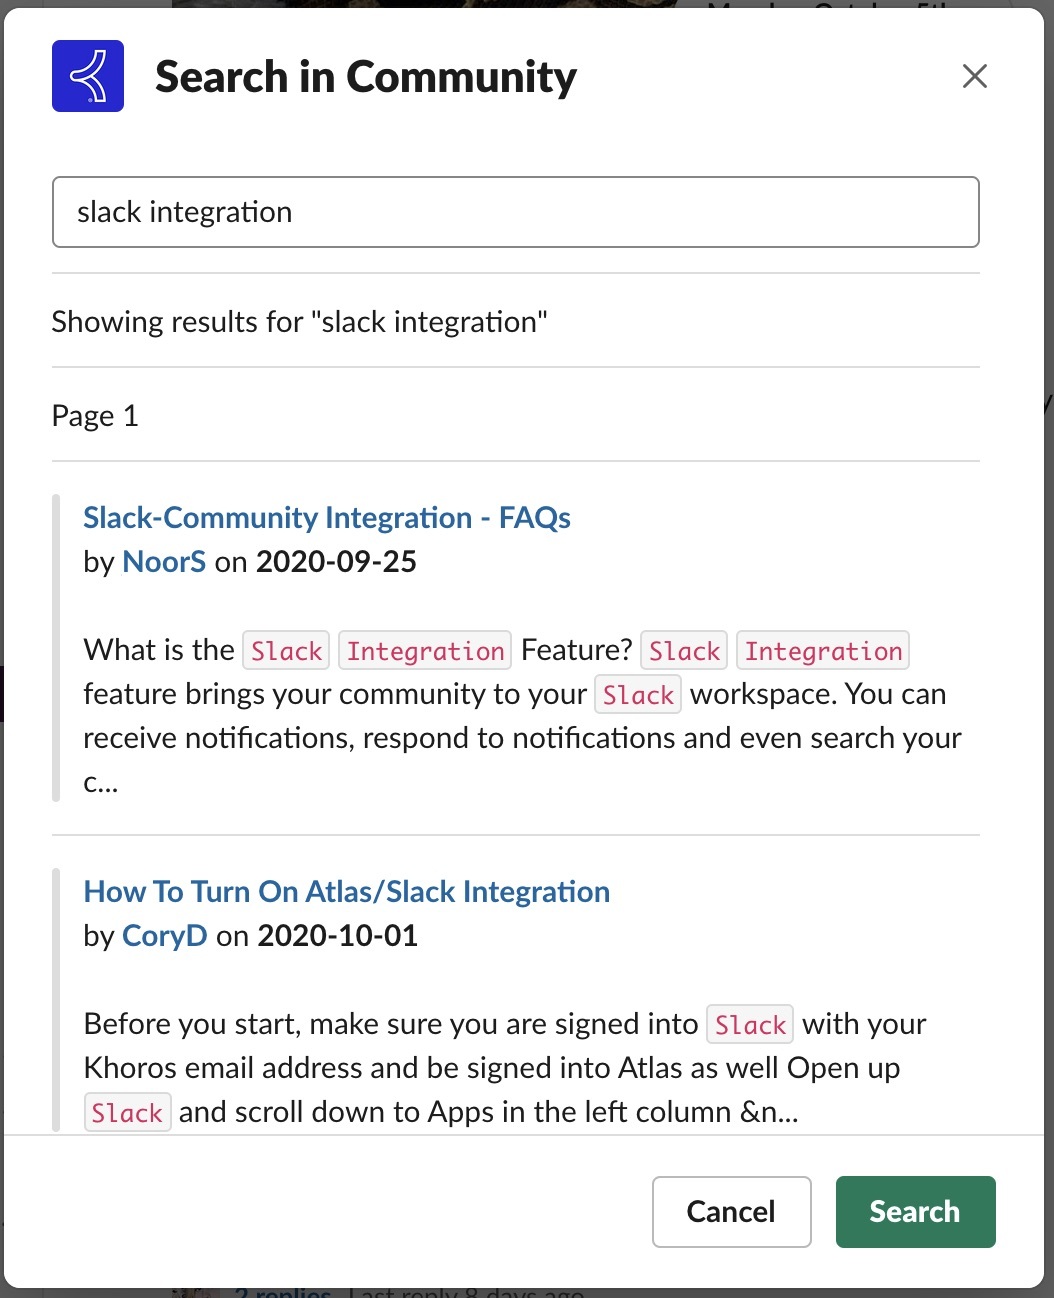The width and height of the screenshot is (1054, 1298).
Task: Click the "What is the" snippet text
Action: [x=159, y=650]
